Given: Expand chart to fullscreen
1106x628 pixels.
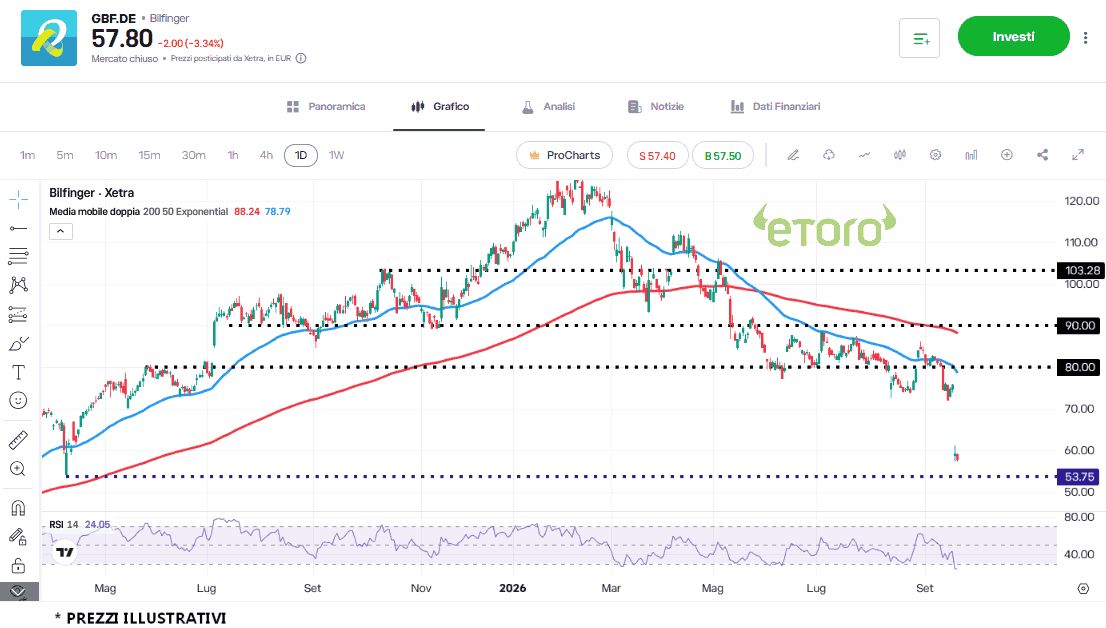Looking at the screenshot, I should click(1078, 155).
